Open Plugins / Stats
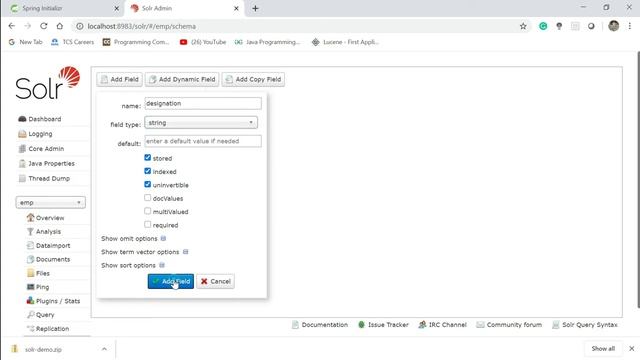 tap(53, 301)
